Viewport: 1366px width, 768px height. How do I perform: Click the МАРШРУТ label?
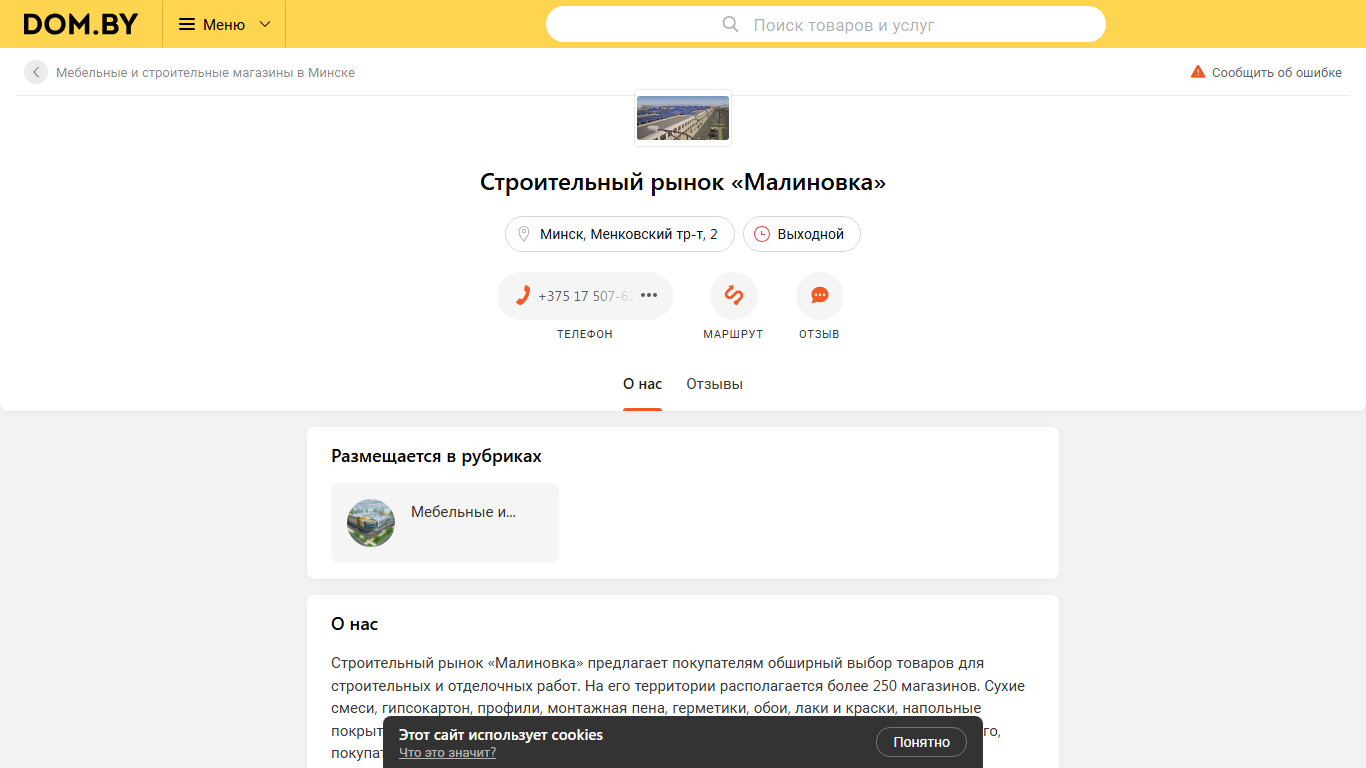click(x=733, y=334)
